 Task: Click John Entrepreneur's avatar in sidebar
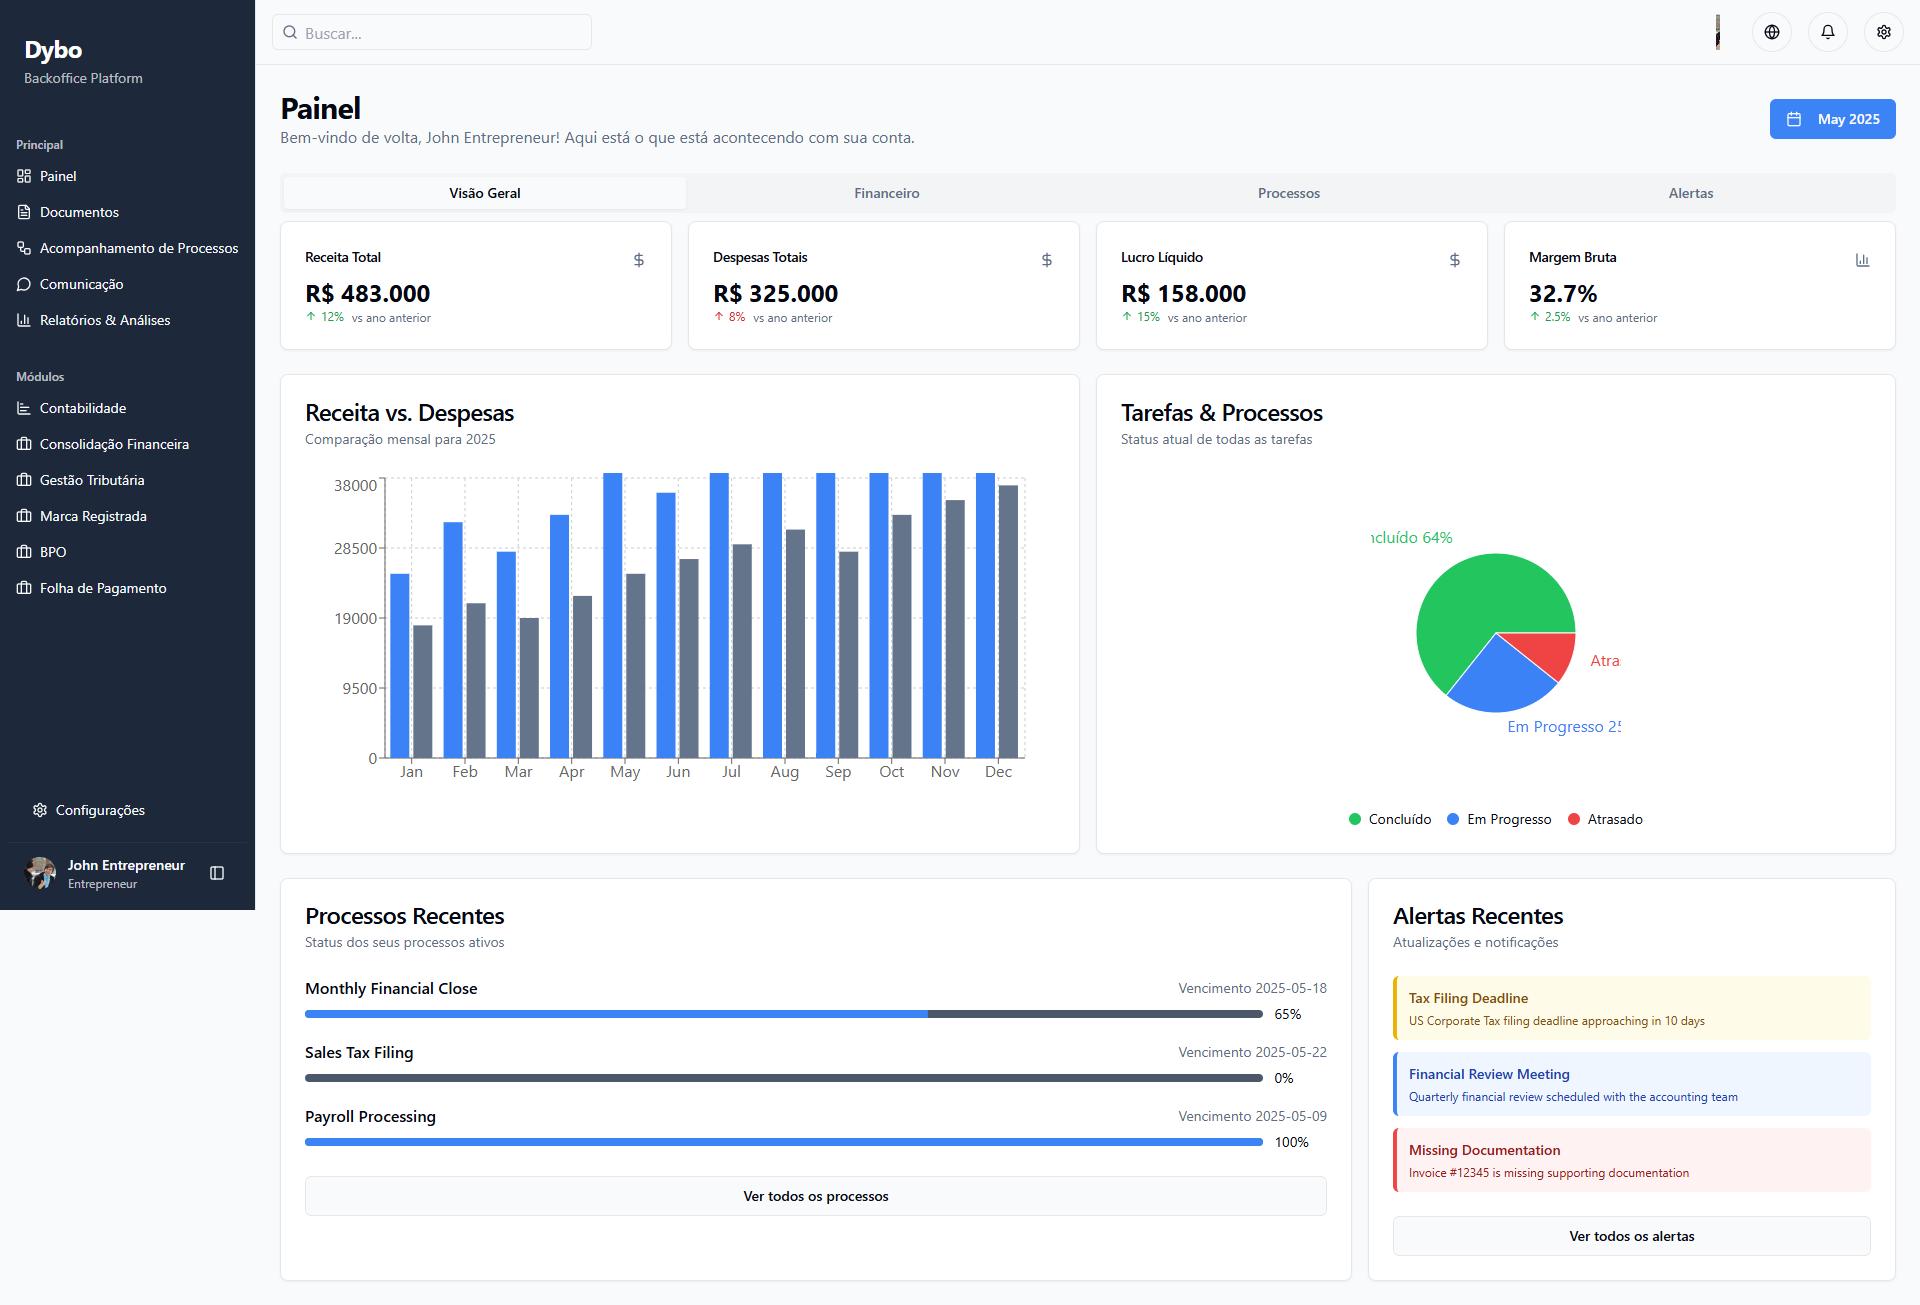coord(40,873)
